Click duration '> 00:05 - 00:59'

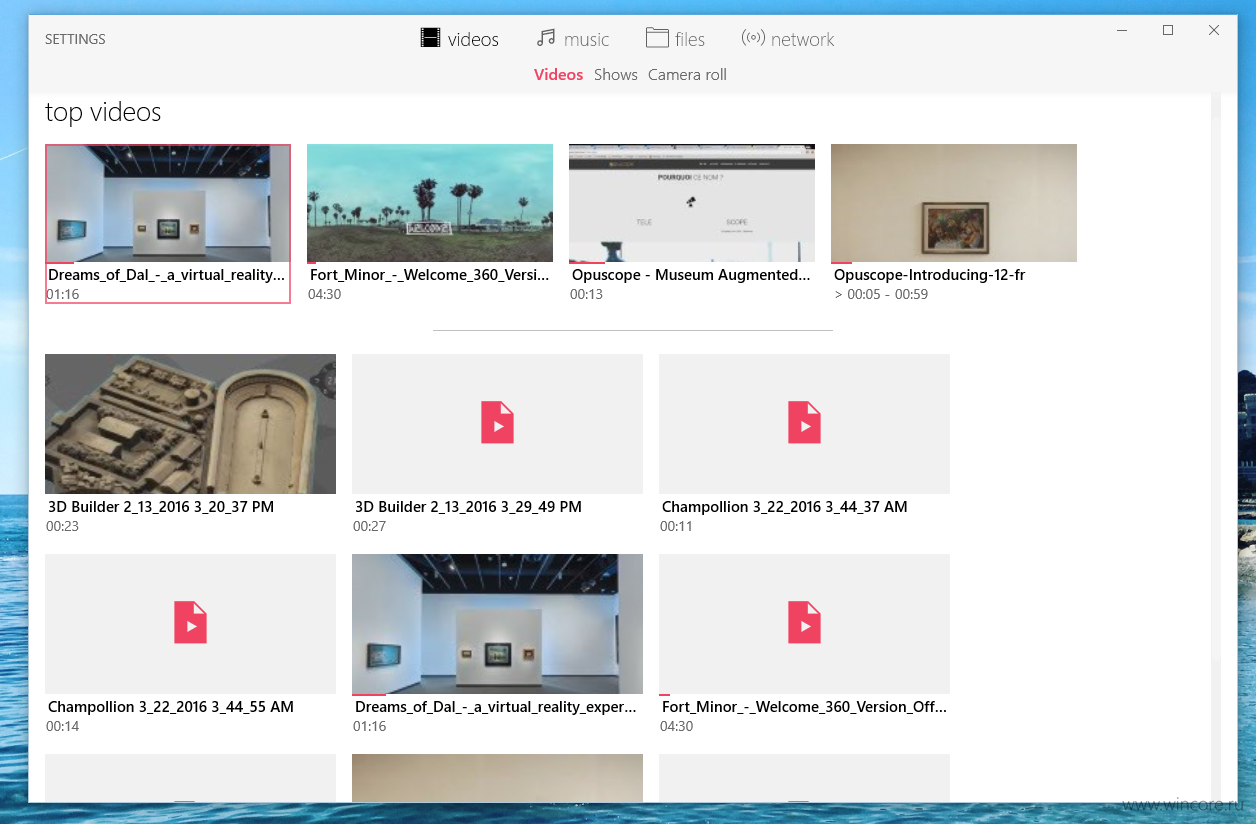pos(881,295)
